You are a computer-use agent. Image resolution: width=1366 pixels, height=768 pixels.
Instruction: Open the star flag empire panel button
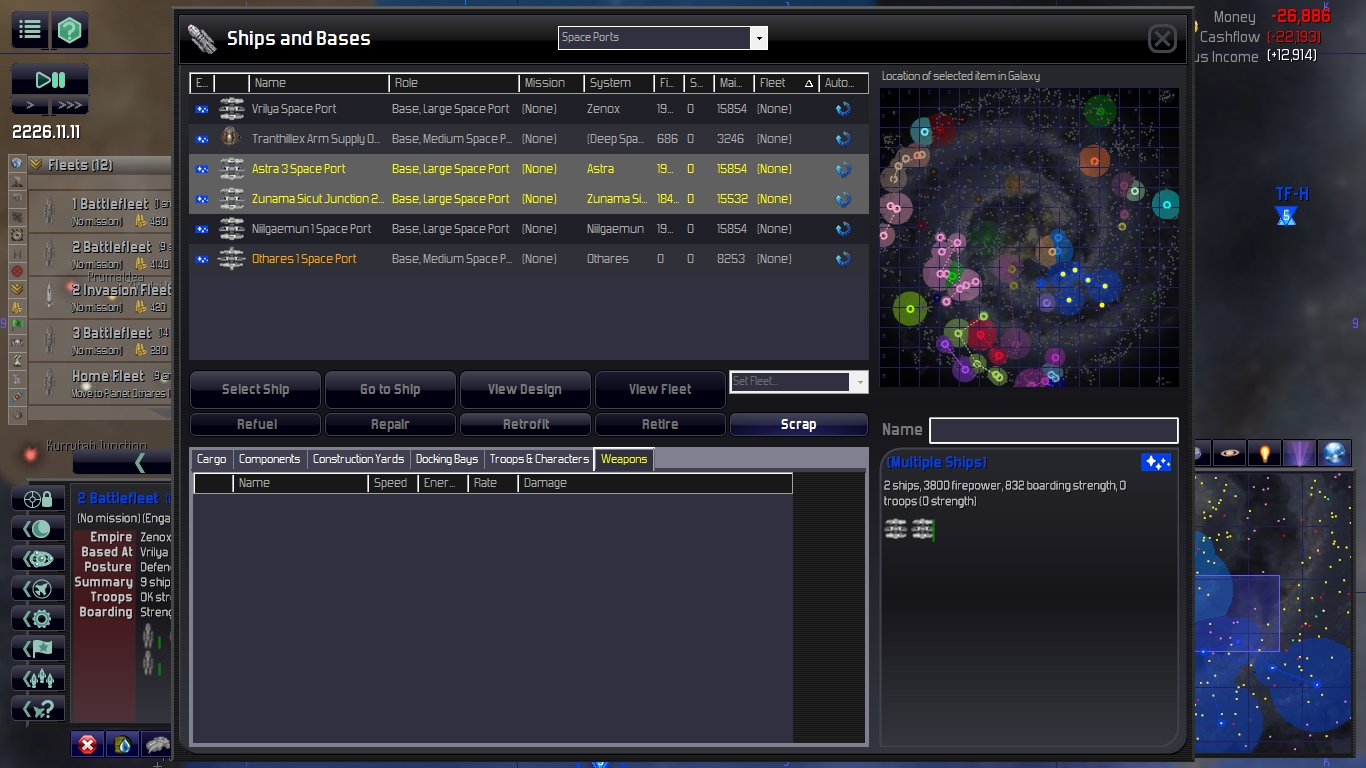(x=38, y=649)
